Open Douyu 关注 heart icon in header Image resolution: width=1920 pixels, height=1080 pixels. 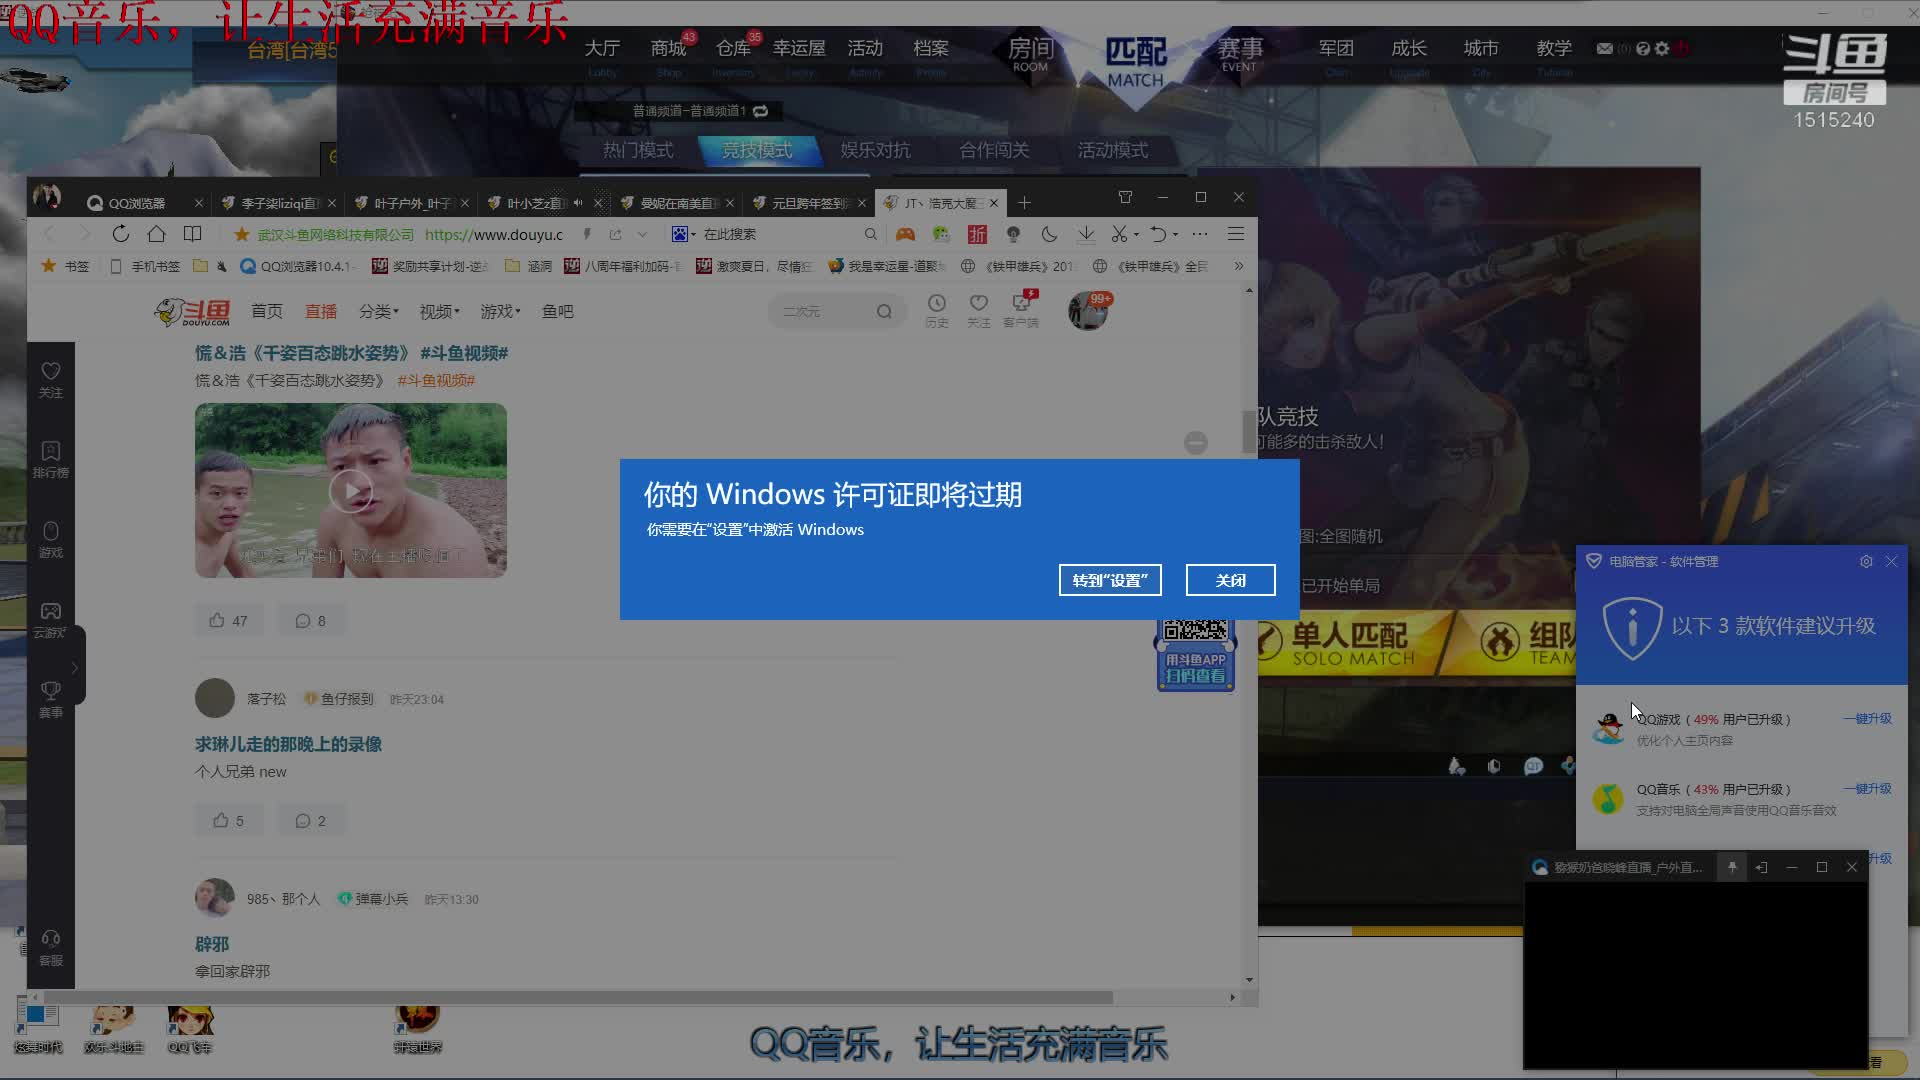pos(979,310)
